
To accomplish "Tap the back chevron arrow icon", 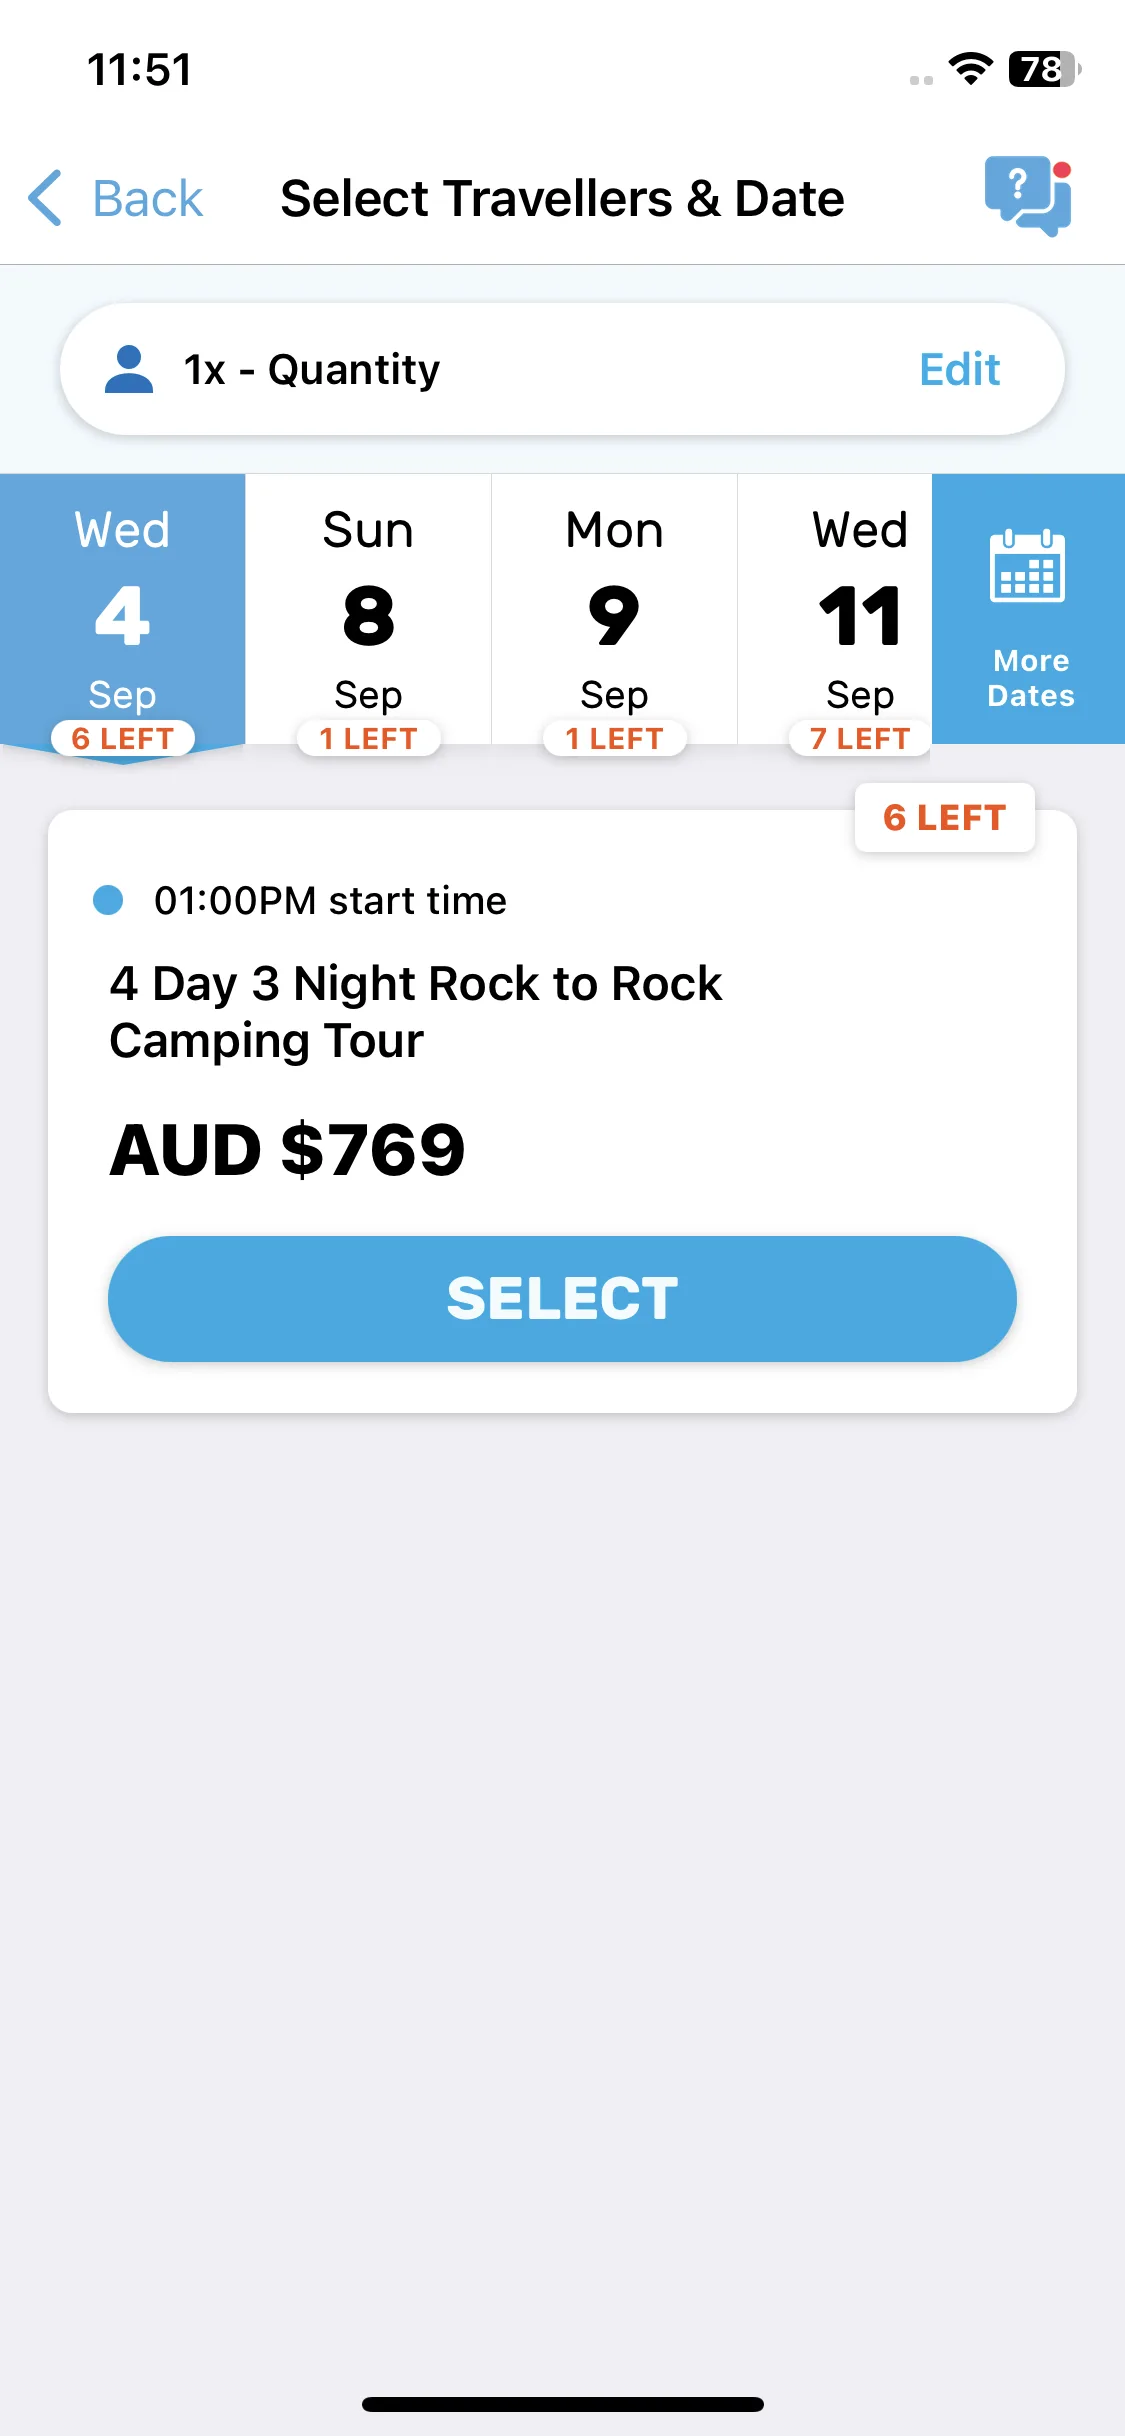I will [45, 198].
